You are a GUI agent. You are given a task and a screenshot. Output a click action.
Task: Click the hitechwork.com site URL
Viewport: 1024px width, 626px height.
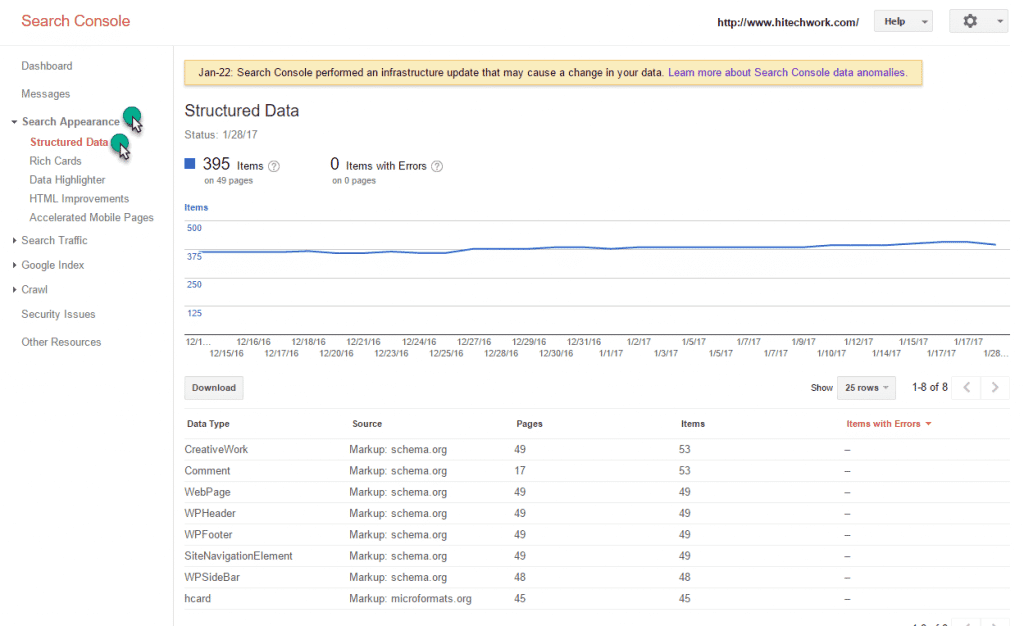click(x=788, y=22)
